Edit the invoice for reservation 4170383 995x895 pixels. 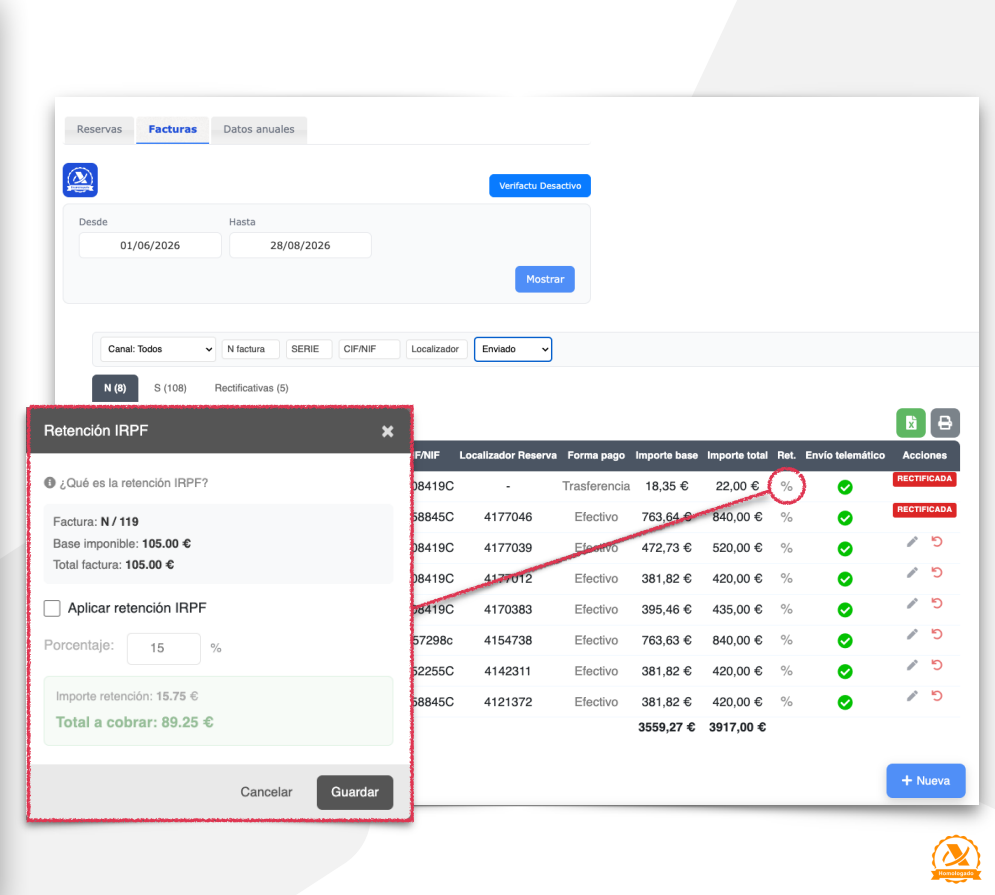point(912,603)
